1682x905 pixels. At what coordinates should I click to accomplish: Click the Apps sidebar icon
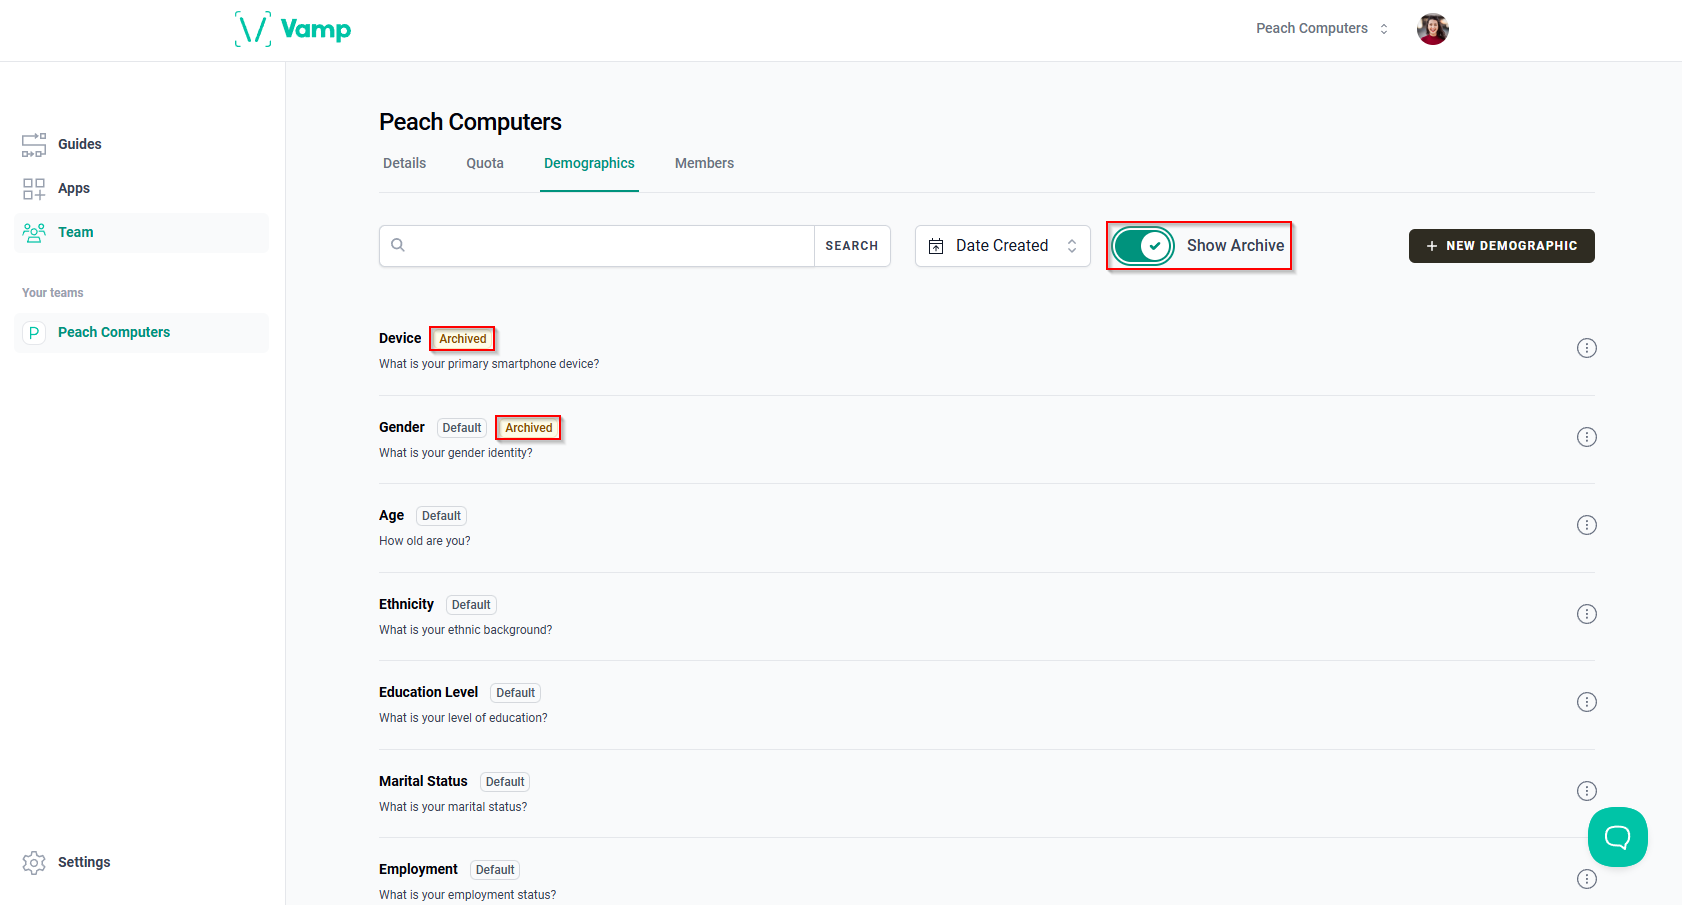34,189
